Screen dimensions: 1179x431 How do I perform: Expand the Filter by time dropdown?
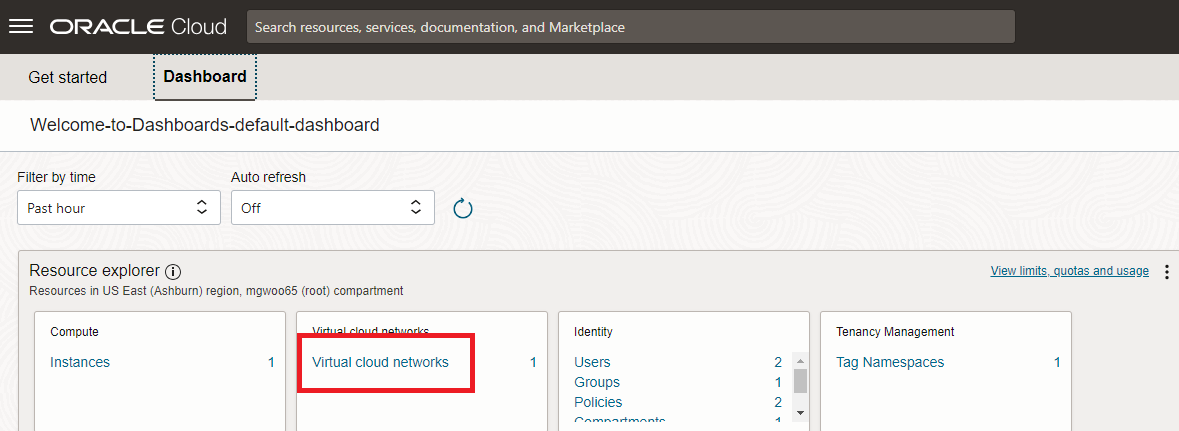118,208
